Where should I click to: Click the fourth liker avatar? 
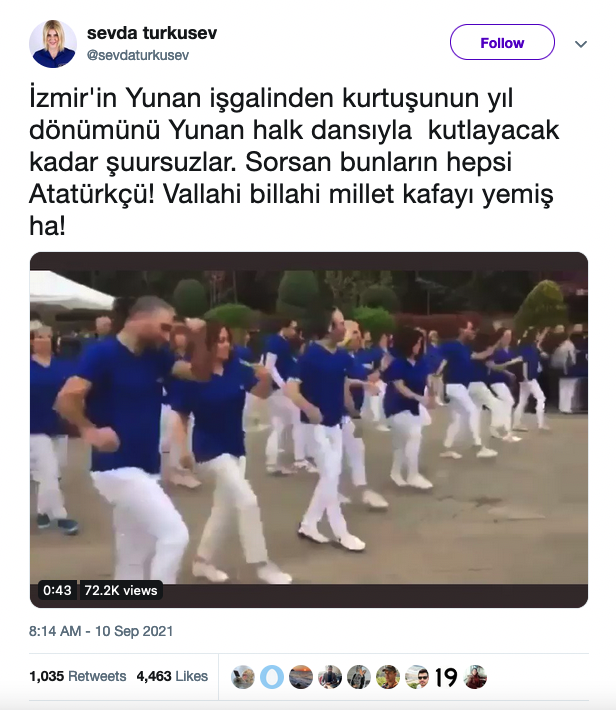click(330, 677)
